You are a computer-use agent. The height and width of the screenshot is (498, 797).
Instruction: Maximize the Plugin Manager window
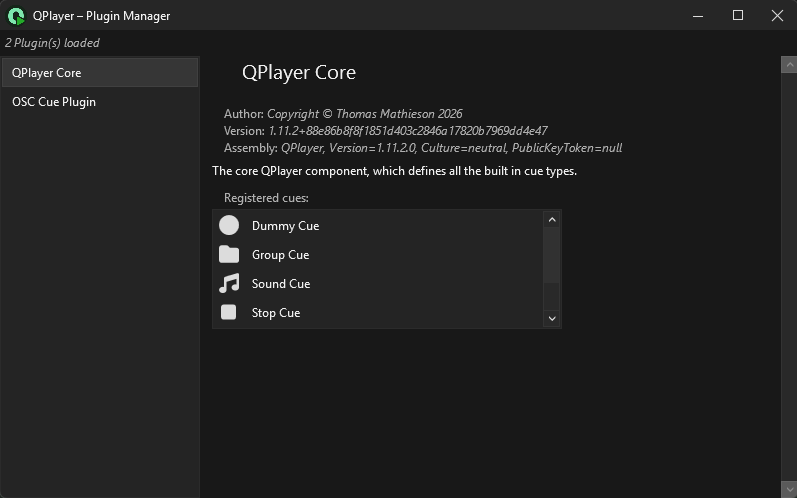(738, 16)
